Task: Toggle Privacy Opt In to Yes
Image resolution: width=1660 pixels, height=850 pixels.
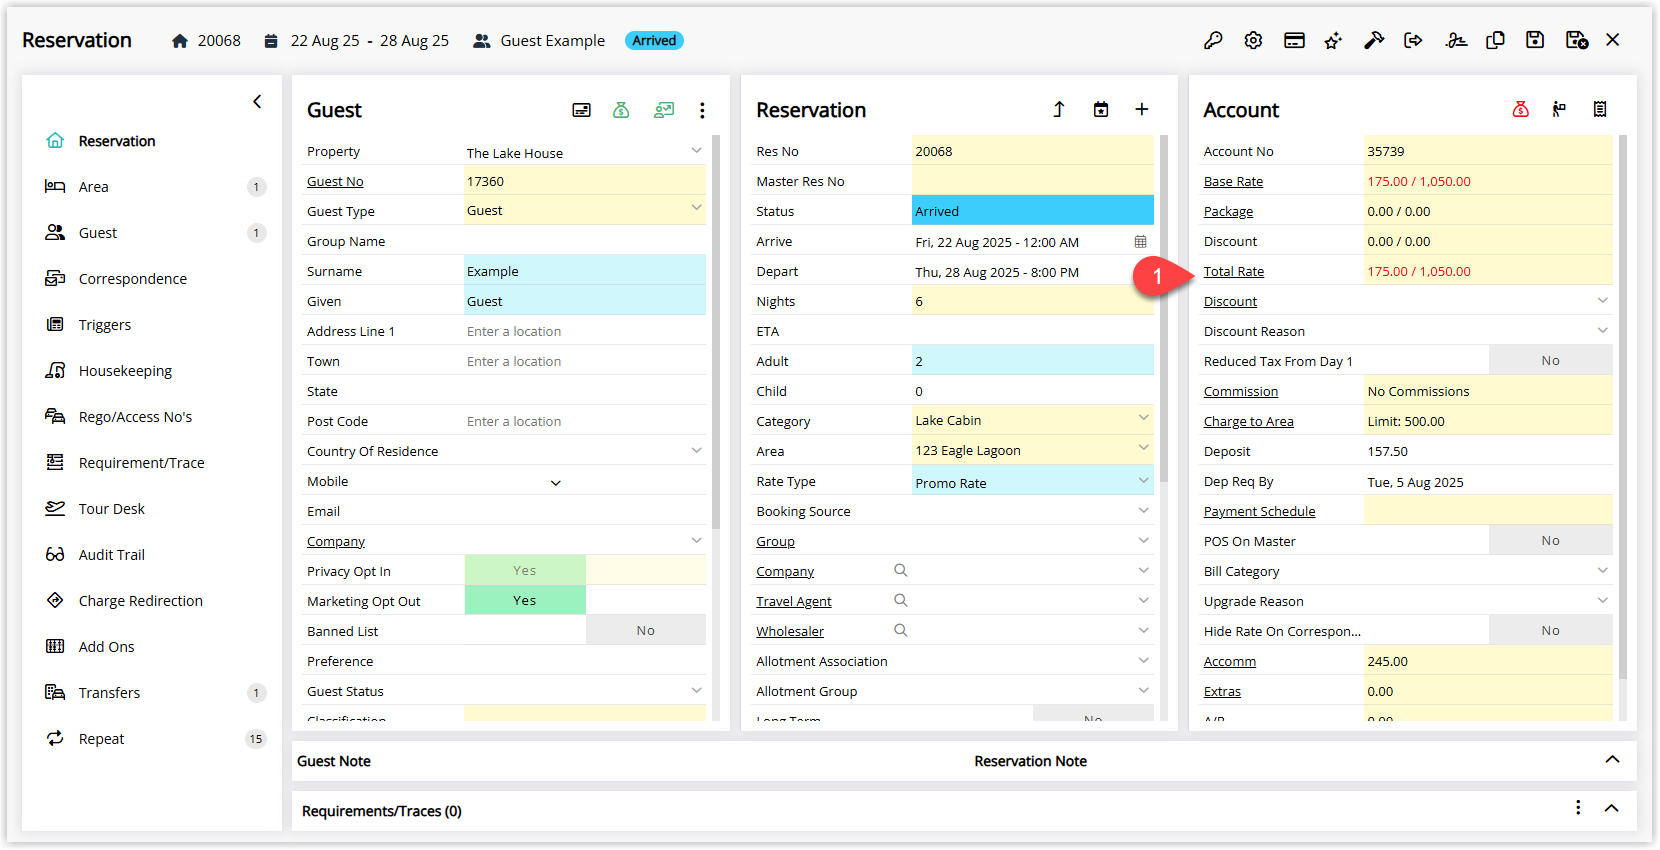Action: click(525, 570)
